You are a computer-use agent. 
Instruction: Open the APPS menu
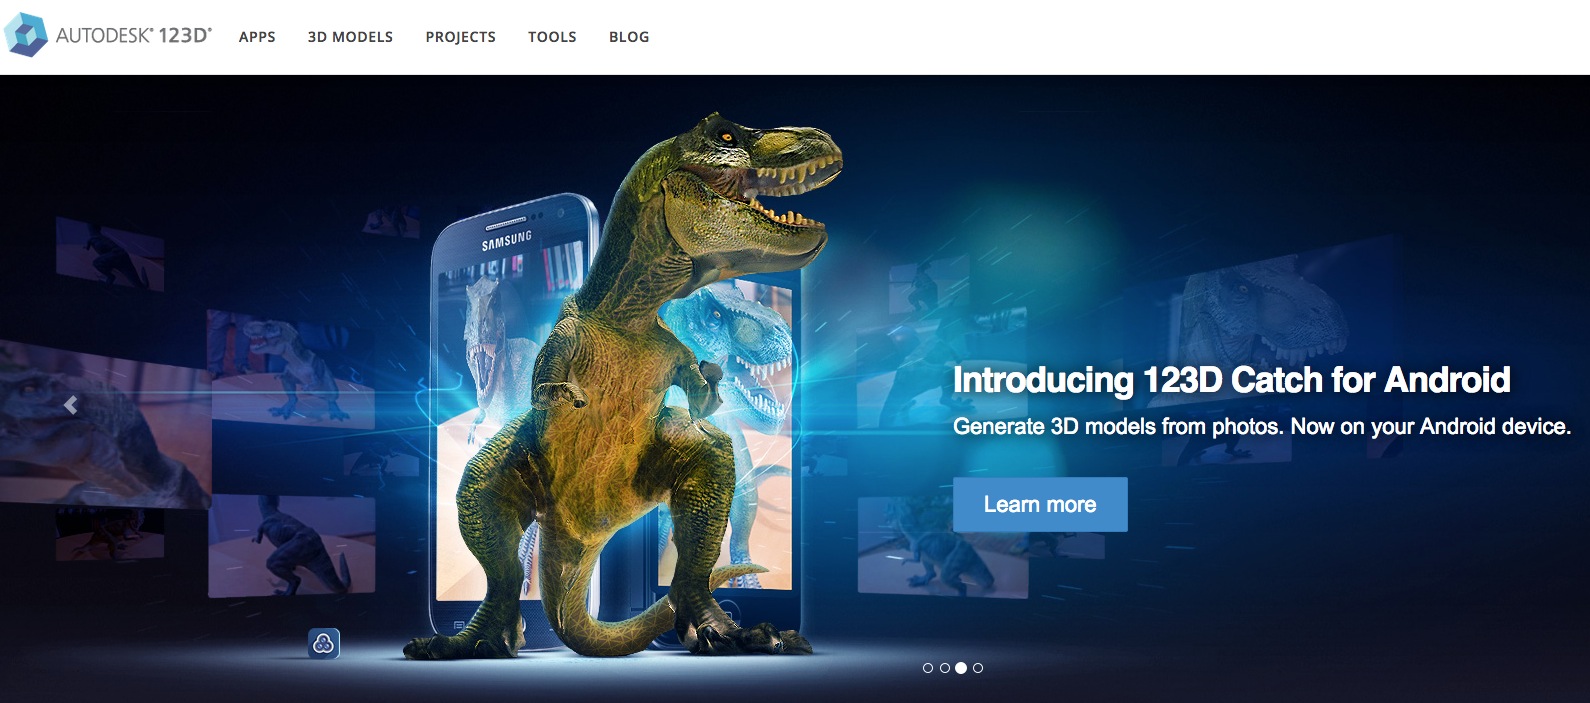coord(257,37)
